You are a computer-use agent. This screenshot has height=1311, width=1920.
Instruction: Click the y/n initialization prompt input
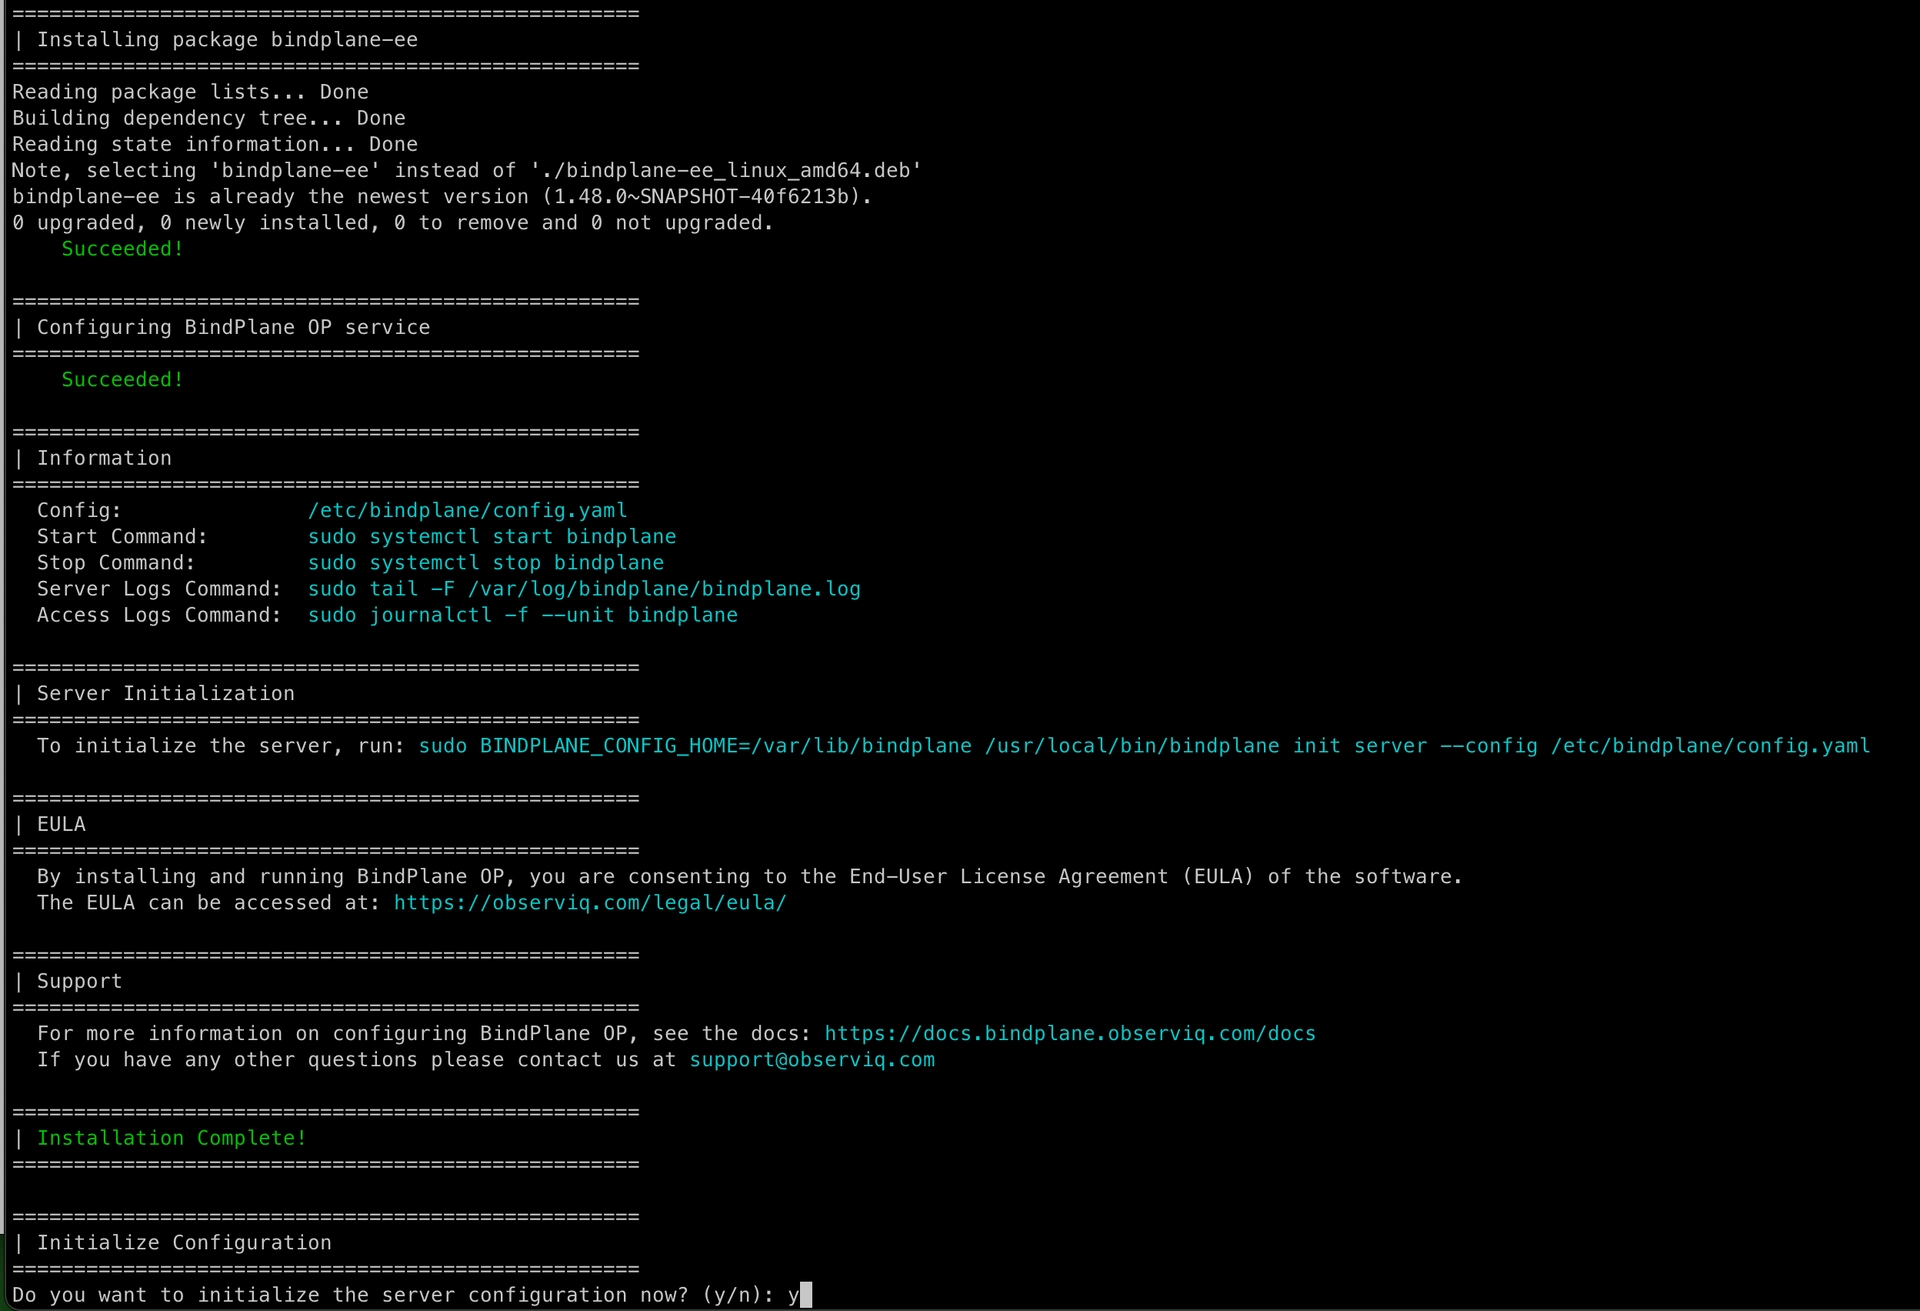click(800, 1295)
